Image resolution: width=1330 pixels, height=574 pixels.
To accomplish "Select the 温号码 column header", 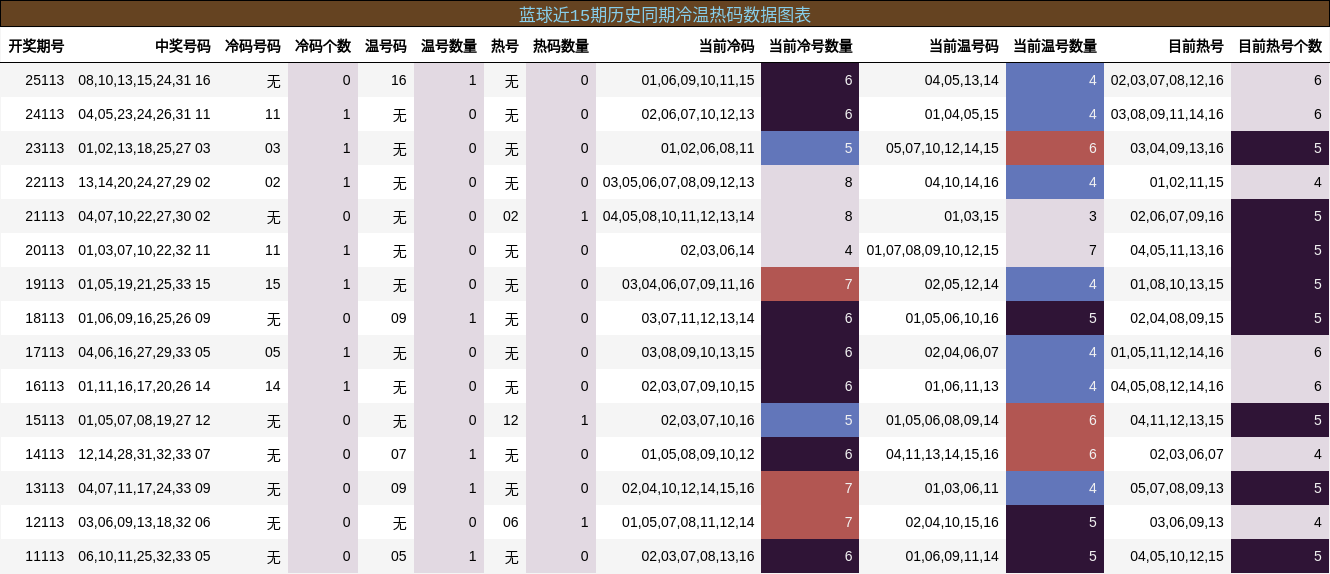I will (x=386, y=46).
